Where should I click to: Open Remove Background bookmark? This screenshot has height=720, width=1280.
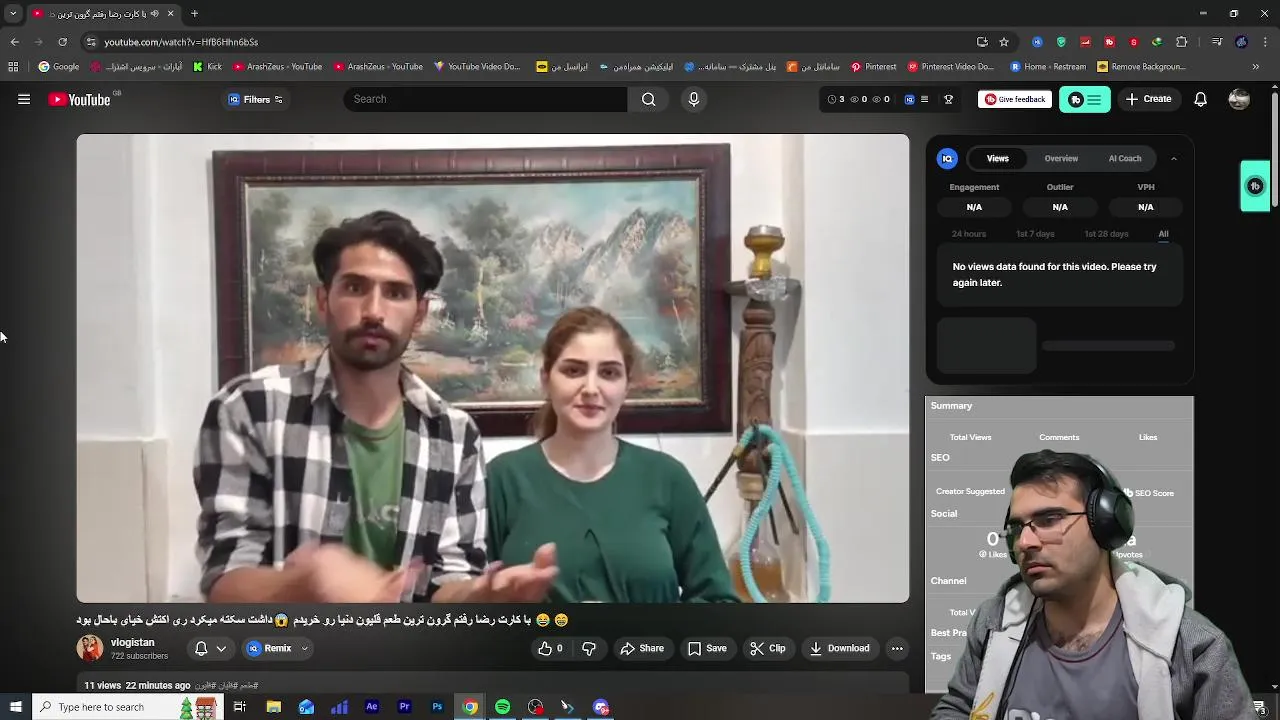(1141, 67)
